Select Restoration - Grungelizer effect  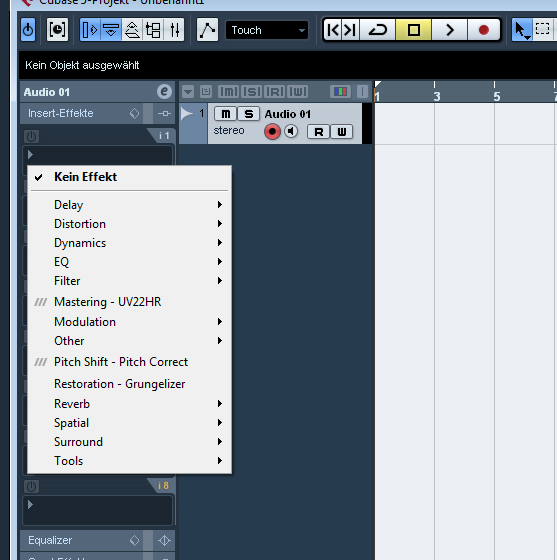129,384
